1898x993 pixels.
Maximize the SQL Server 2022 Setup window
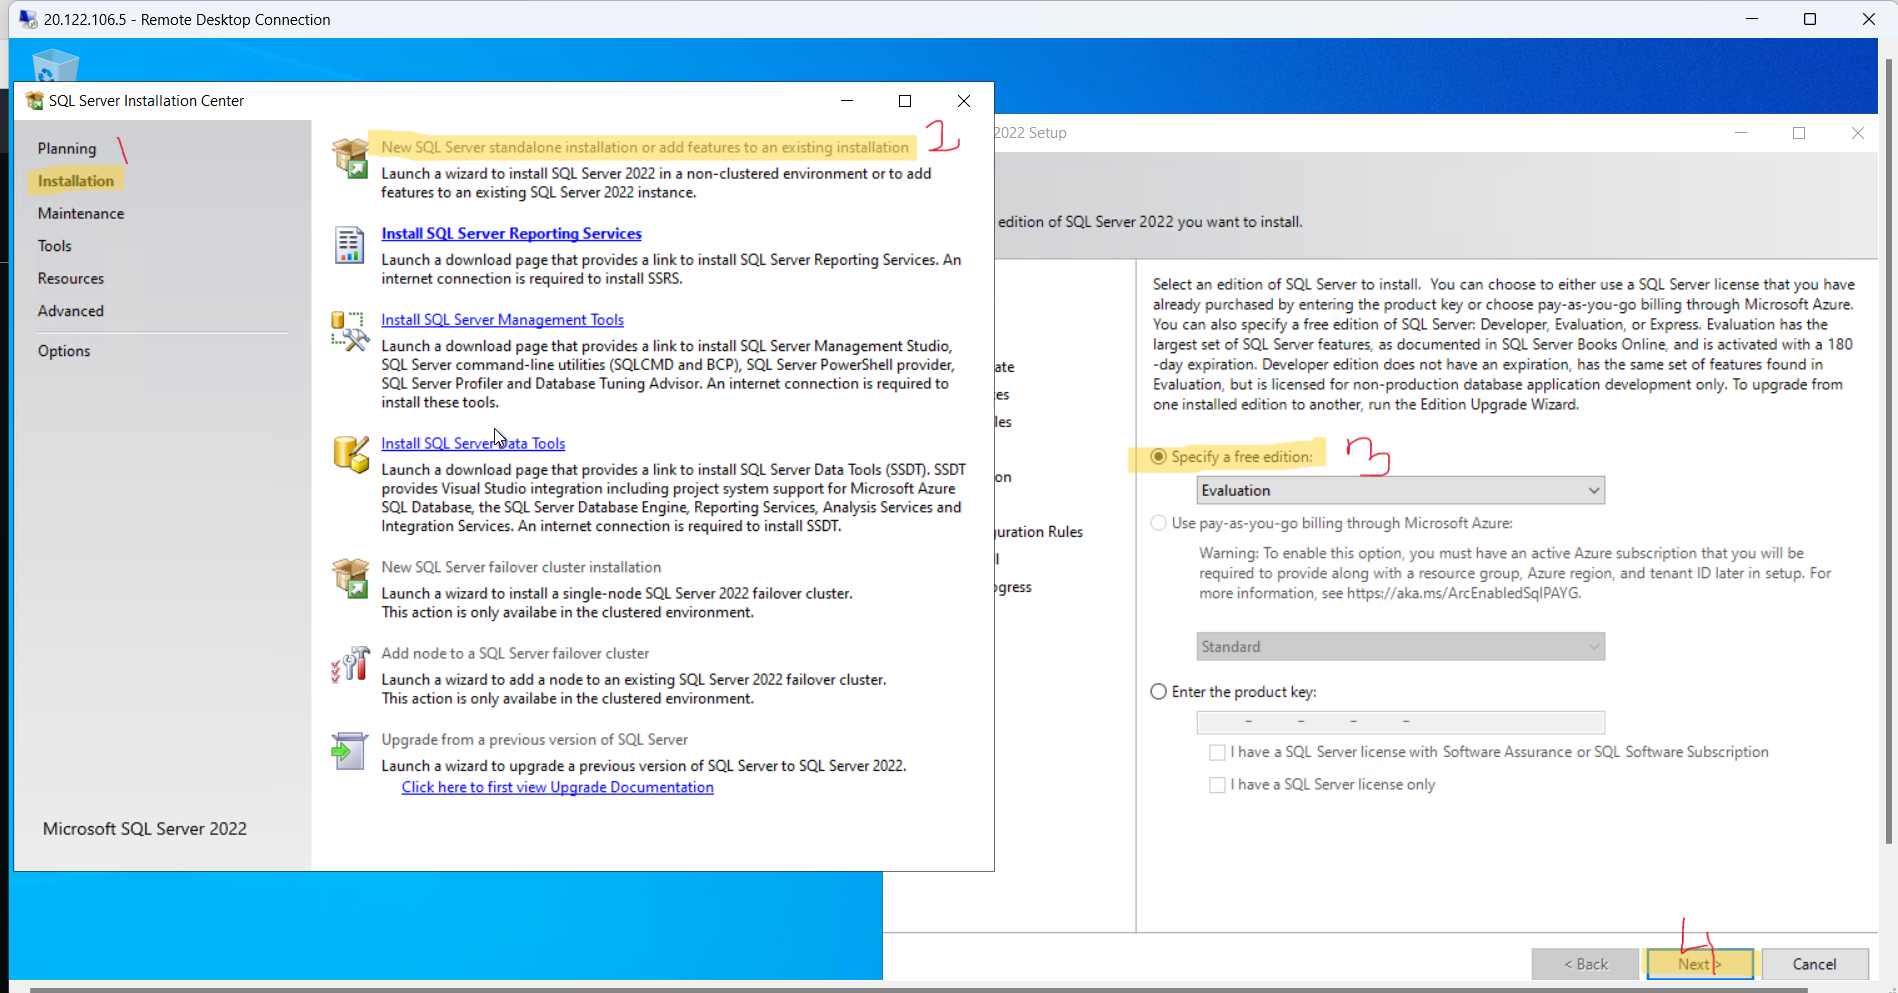[1799, 133]
